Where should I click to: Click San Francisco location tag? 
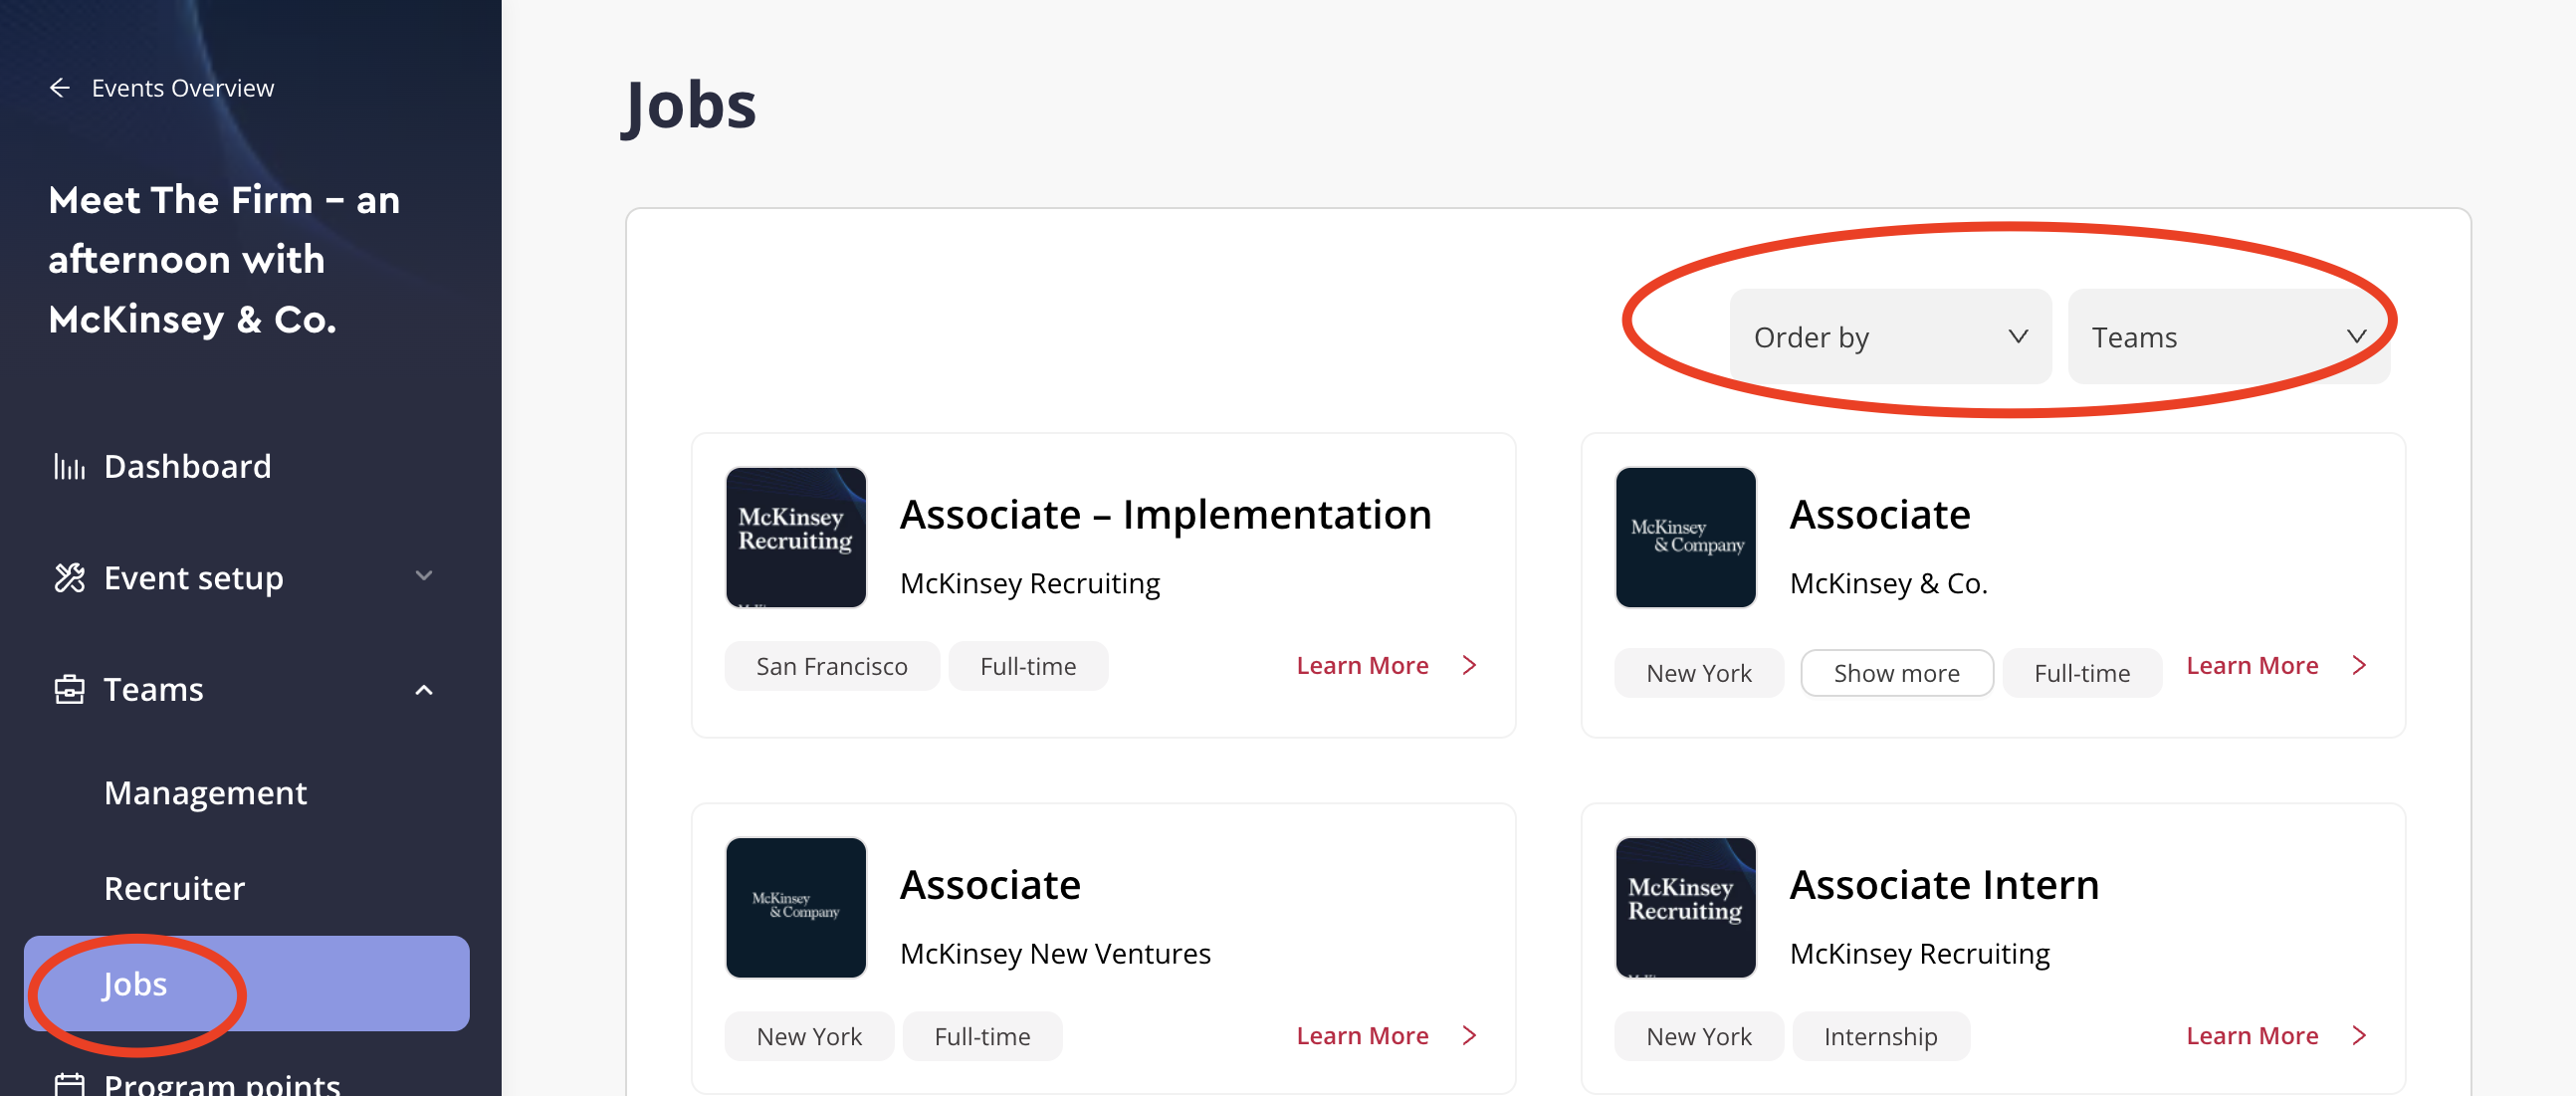832,666
